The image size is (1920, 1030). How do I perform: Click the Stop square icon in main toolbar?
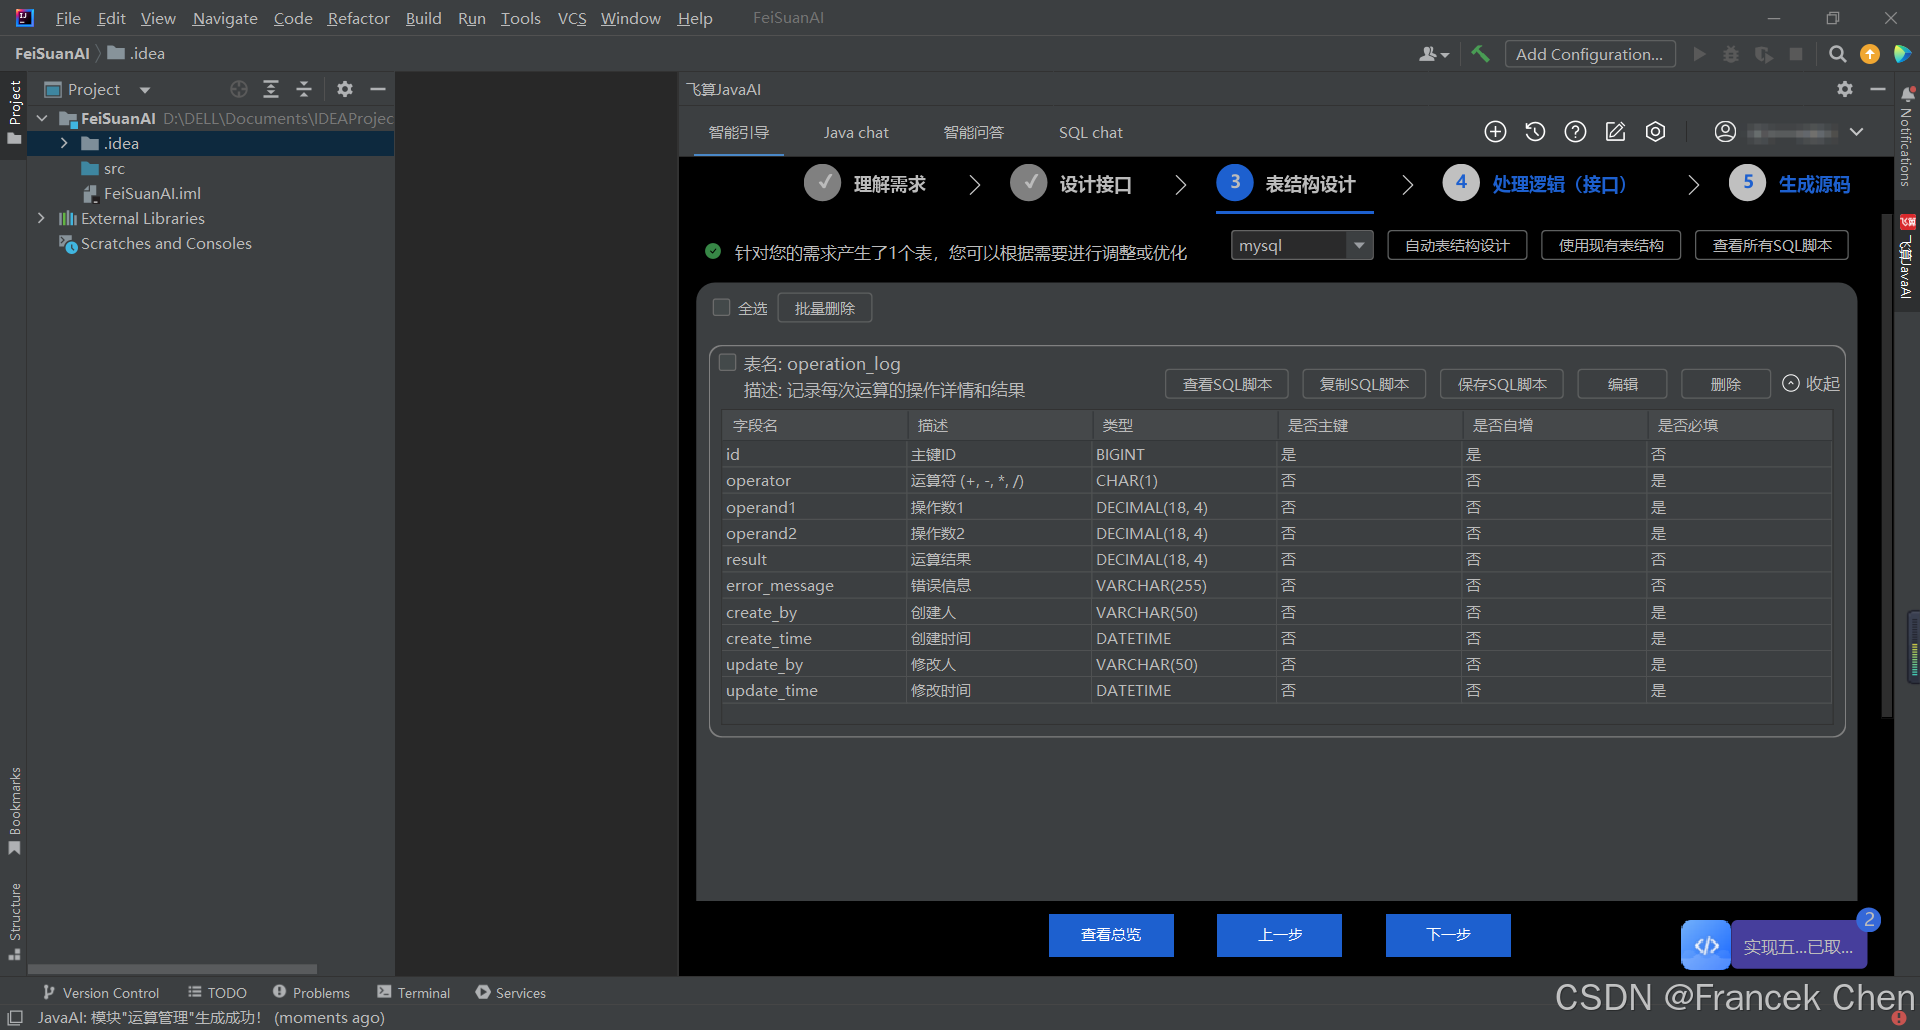coord(1796,54)
